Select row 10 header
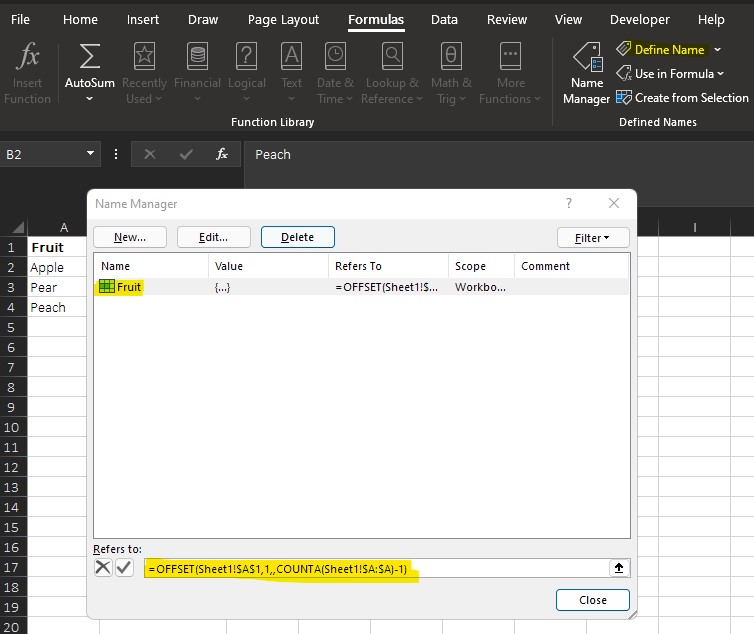This screenshot has height=634, width=754. (13, 428)
